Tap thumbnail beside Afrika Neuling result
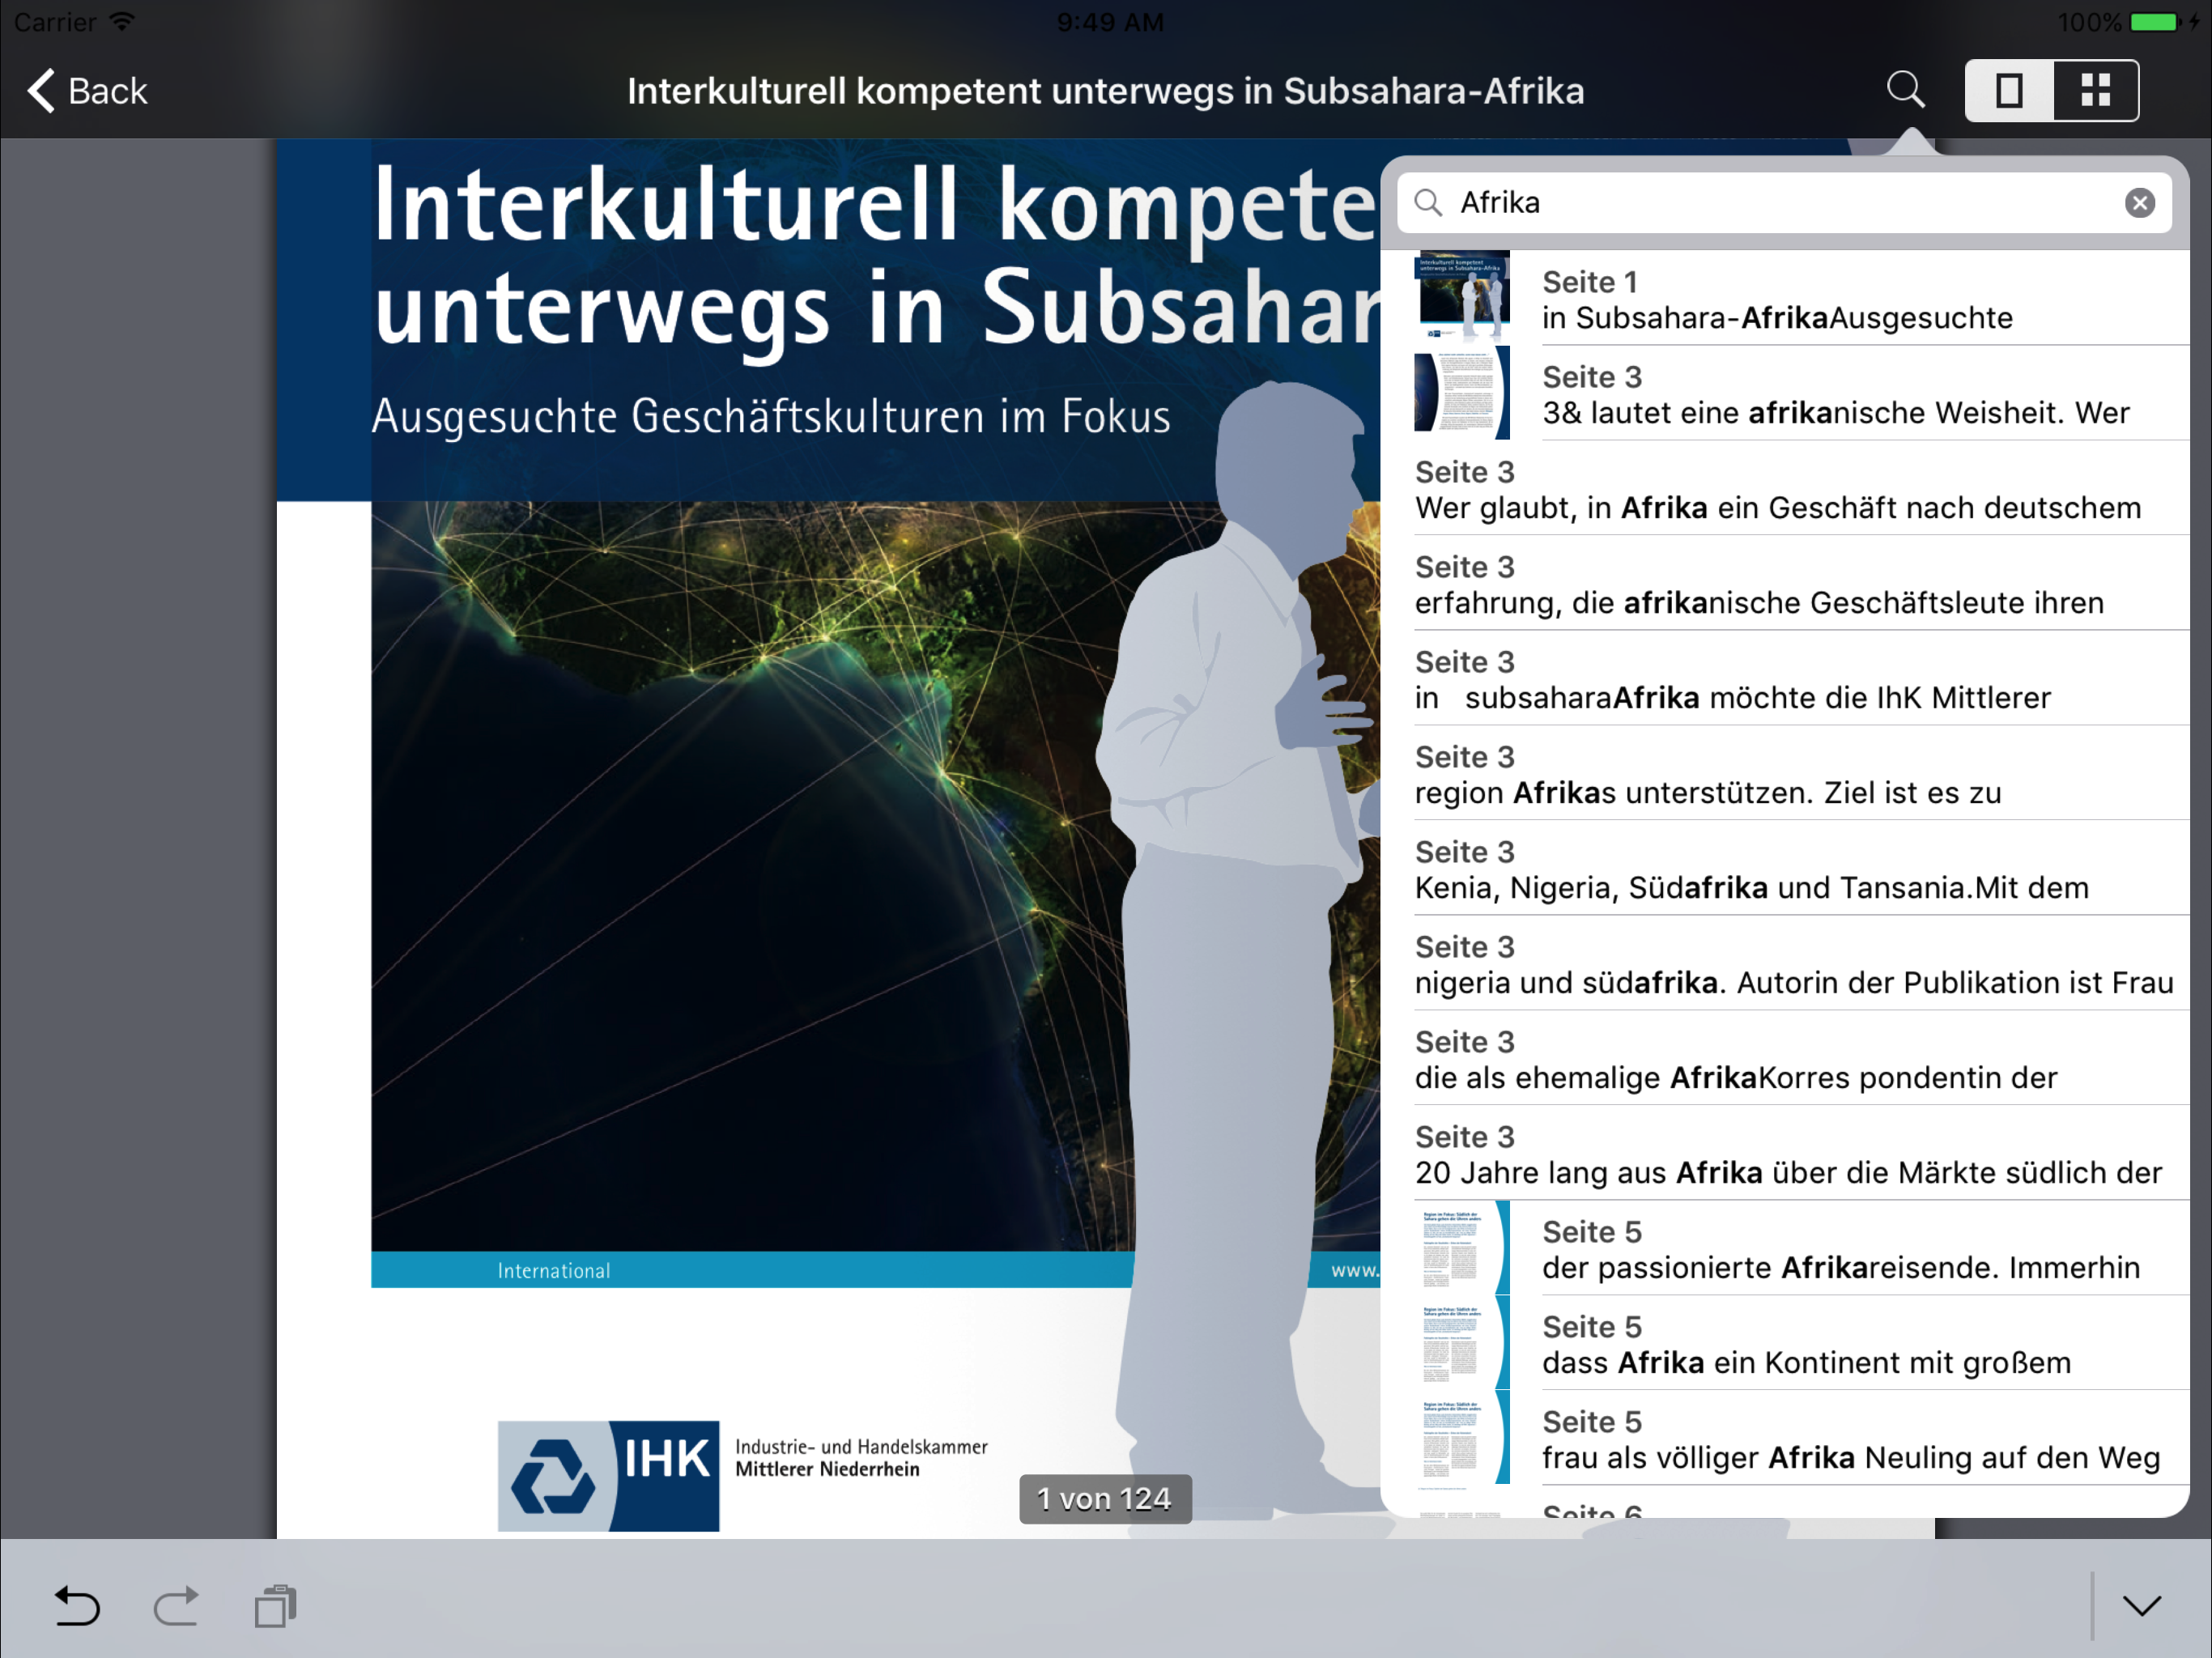 (1462, 1437)
